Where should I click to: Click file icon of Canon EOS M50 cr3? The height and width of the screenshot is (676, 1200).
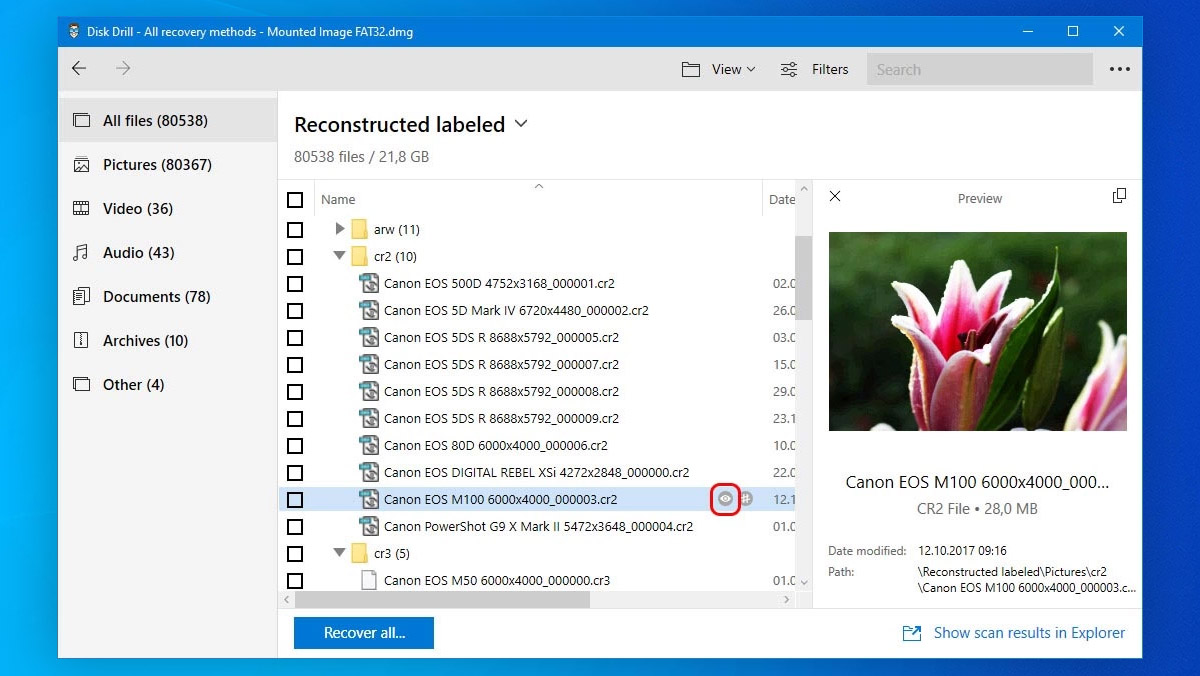coord(369,581)
